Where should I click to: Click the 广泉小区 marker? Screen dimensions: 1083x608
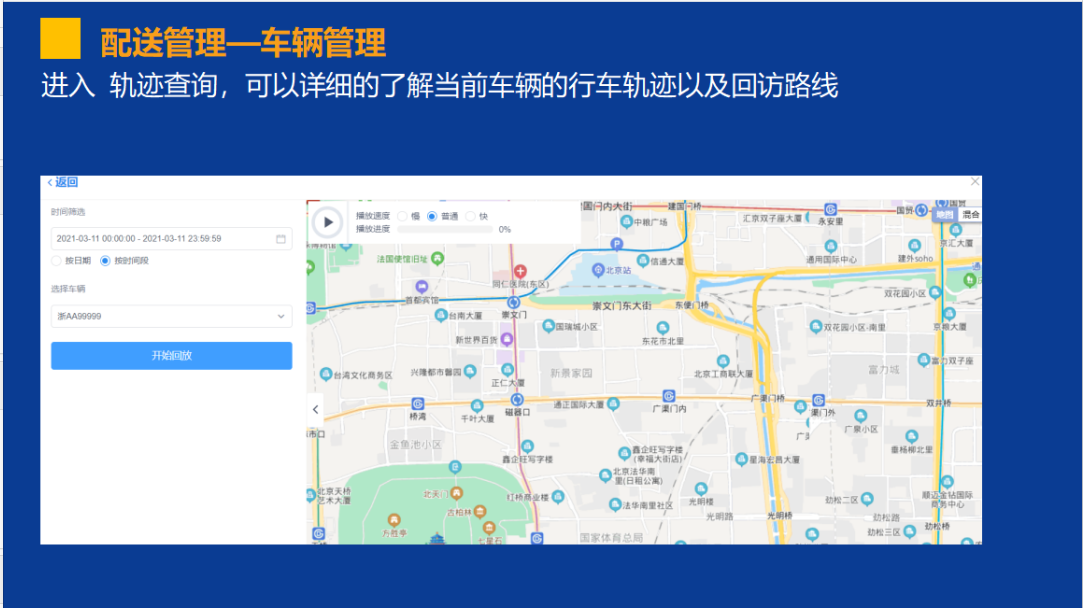[860, 416]
